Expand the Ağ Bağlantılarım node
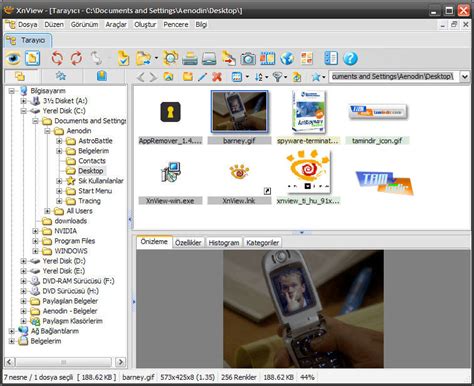 (12, 331)
